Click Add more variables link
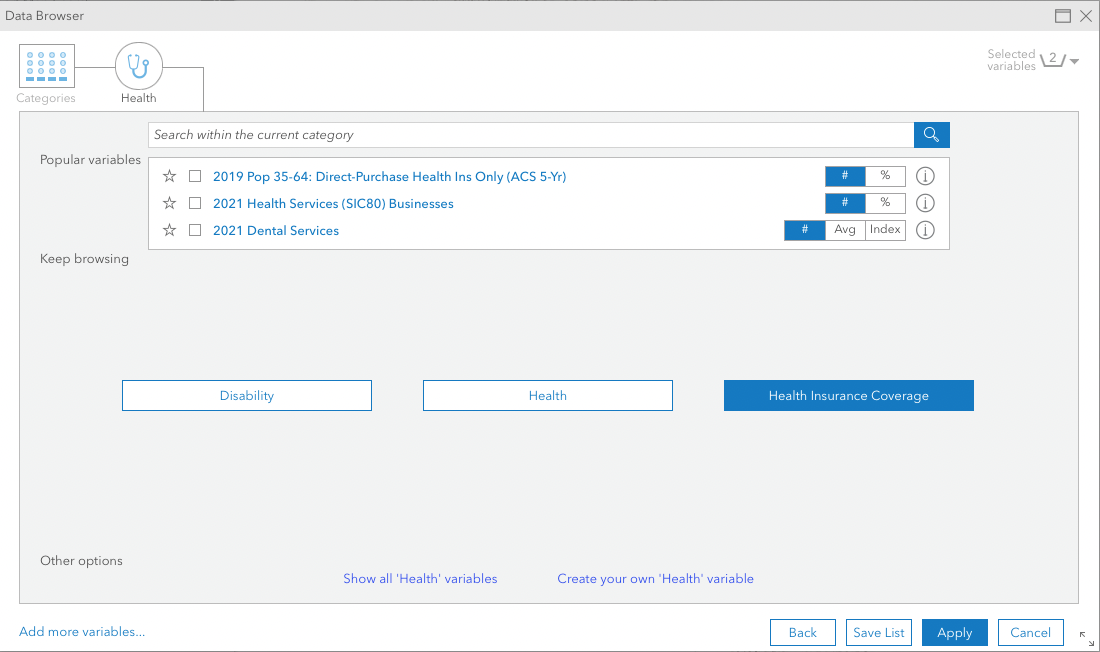This screenshot has width=1100, height=652. 82,632
